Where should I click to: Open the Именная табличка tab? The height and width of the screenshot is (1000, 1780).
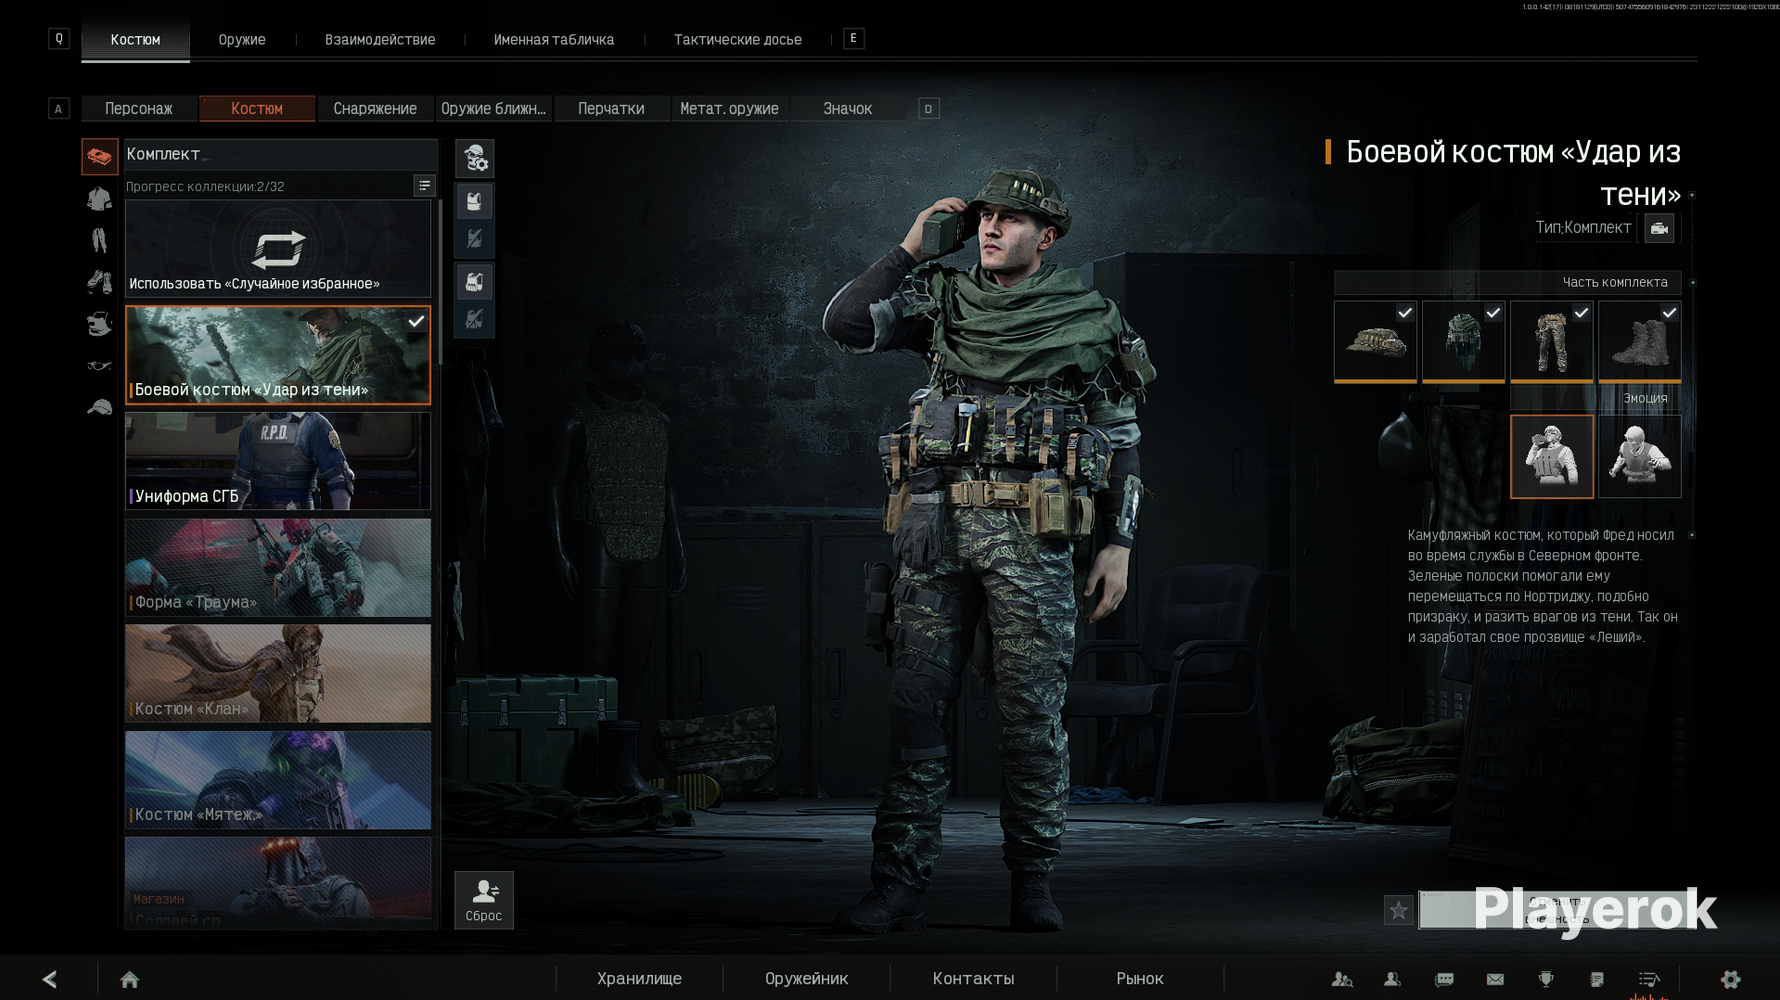[554, 40]
